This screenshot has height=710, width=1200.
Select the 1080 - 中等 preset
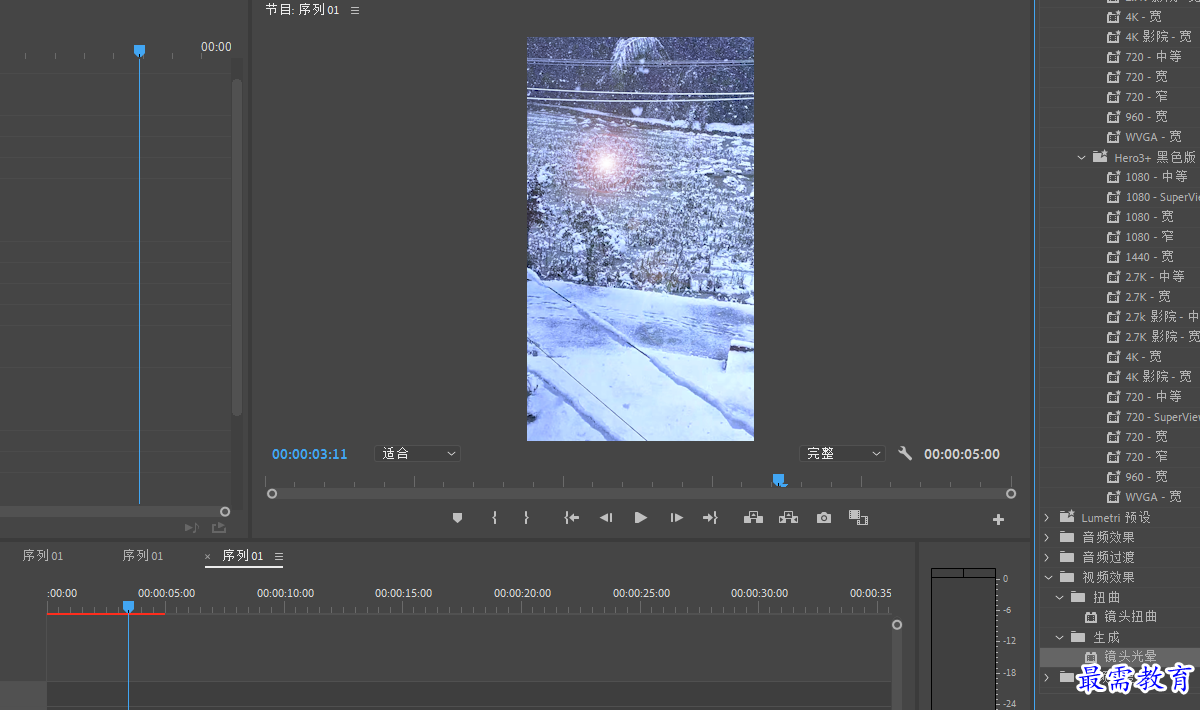[1156, 177]
